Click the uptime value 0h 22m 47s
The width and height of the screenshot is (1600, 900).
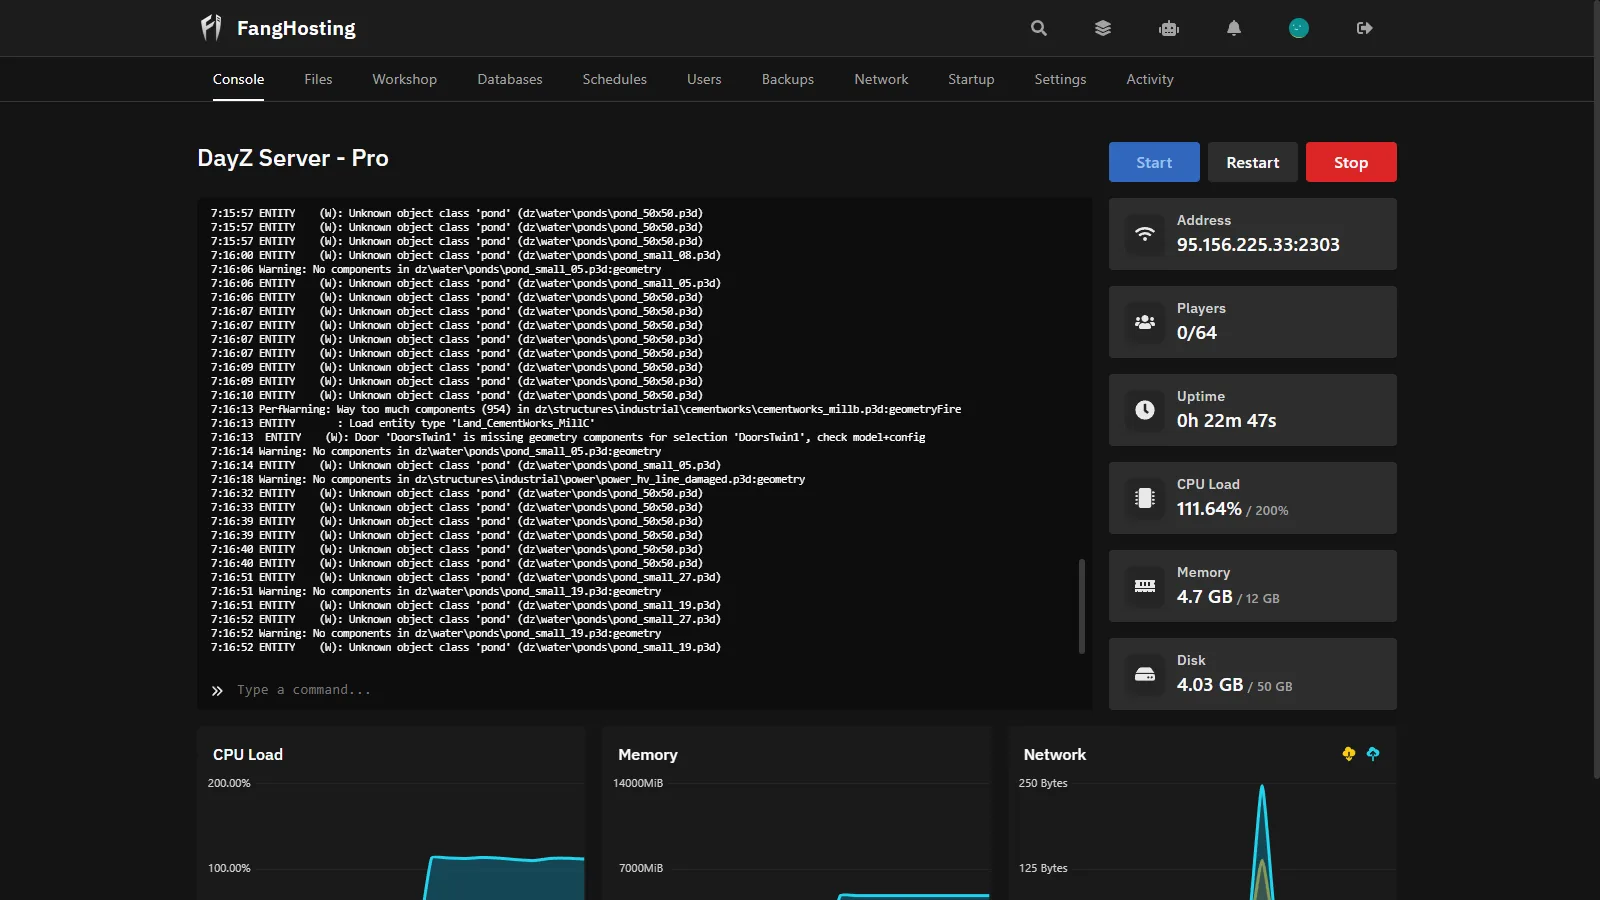click(x=1227, y=421)
